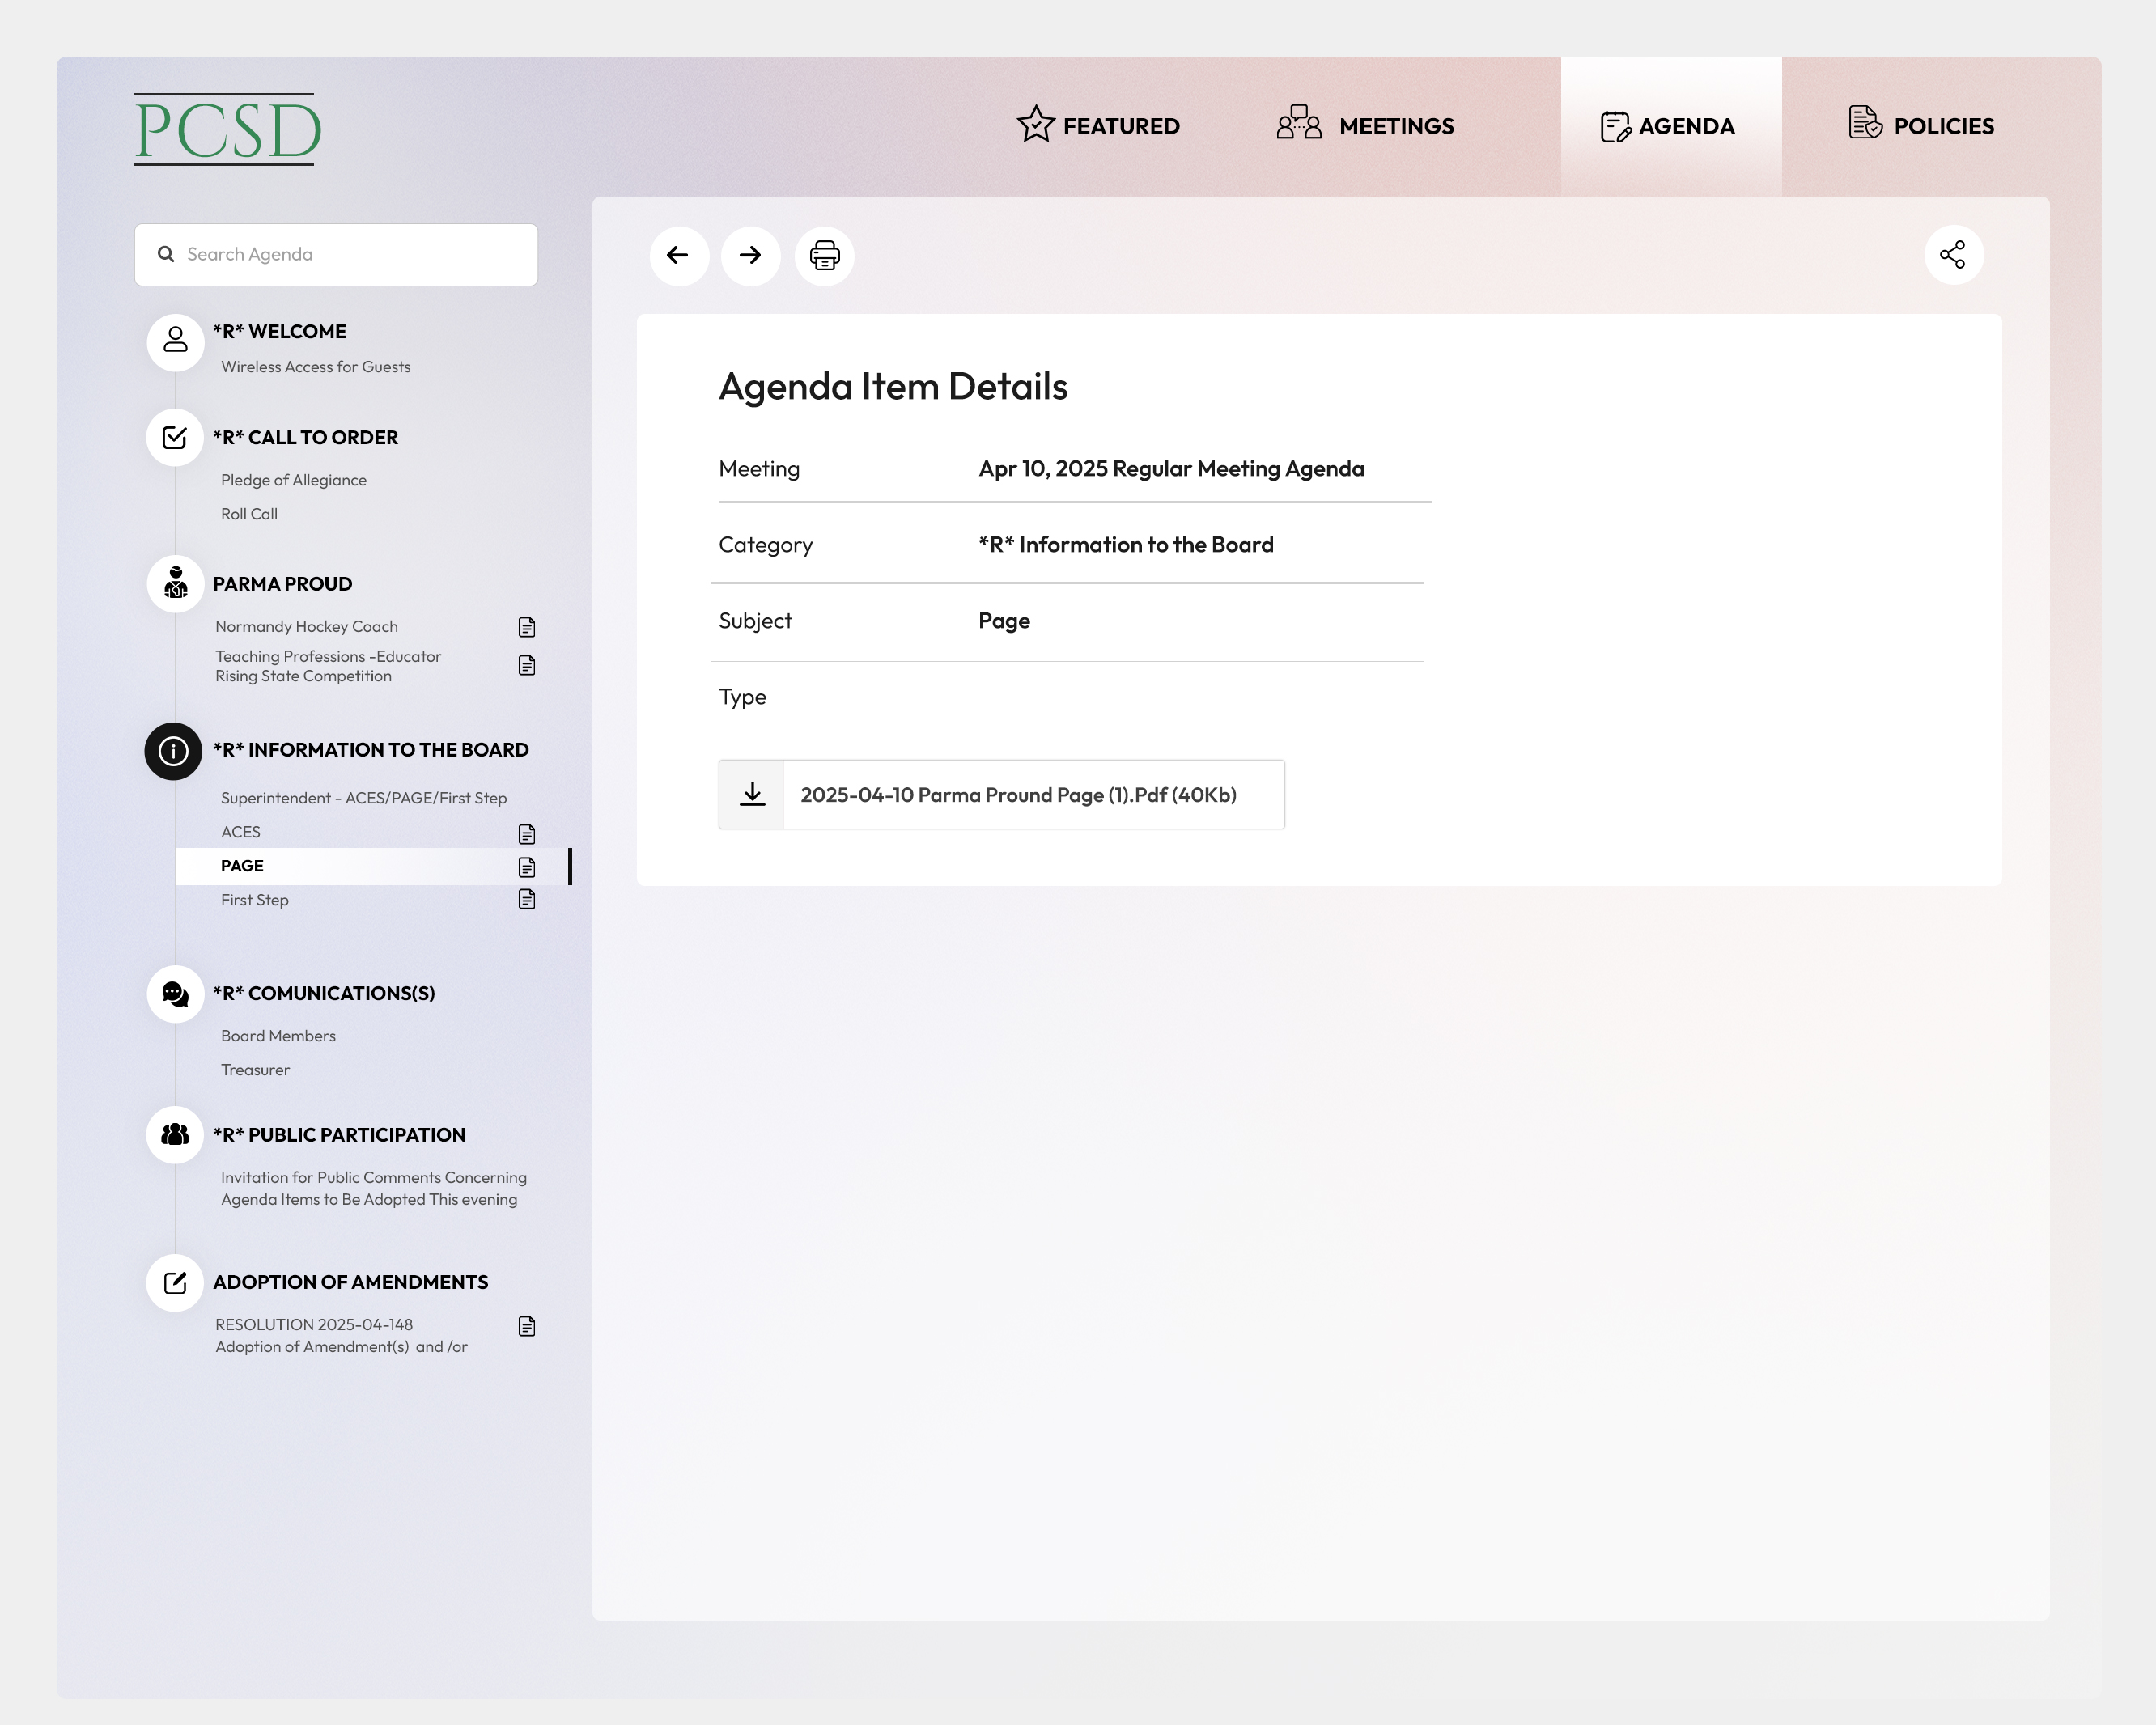Go to the FEATURED tab
Screen dimensions: 2156x1725
pyautogui.click(x=1098, y=126)
